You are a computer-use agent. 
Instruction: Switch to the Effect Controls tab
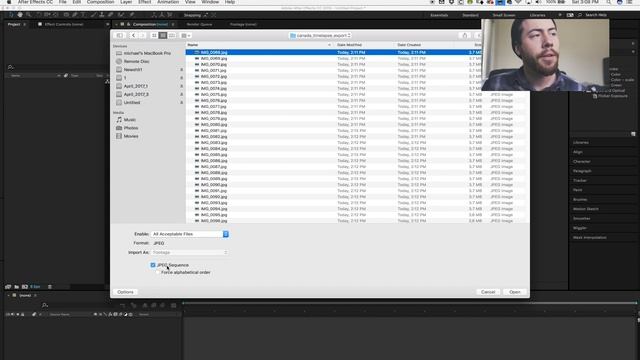coord(64,24)
